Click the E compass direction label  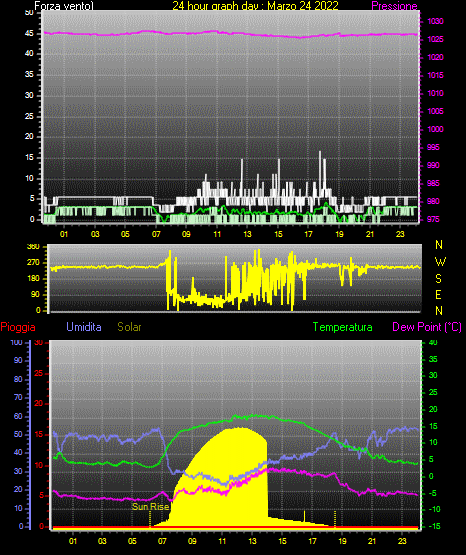(x=438, y=294)
